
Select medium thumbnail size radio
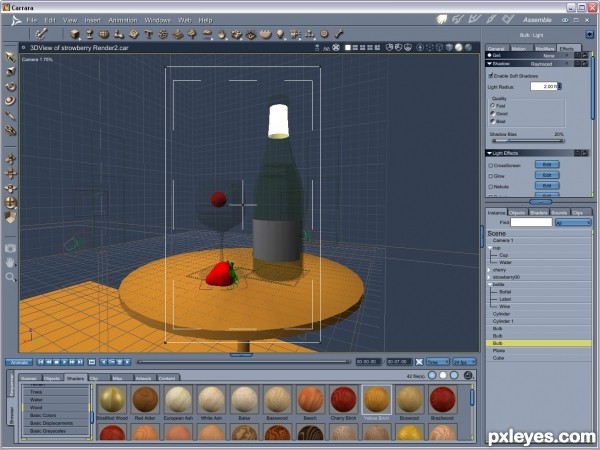[443, 375]
